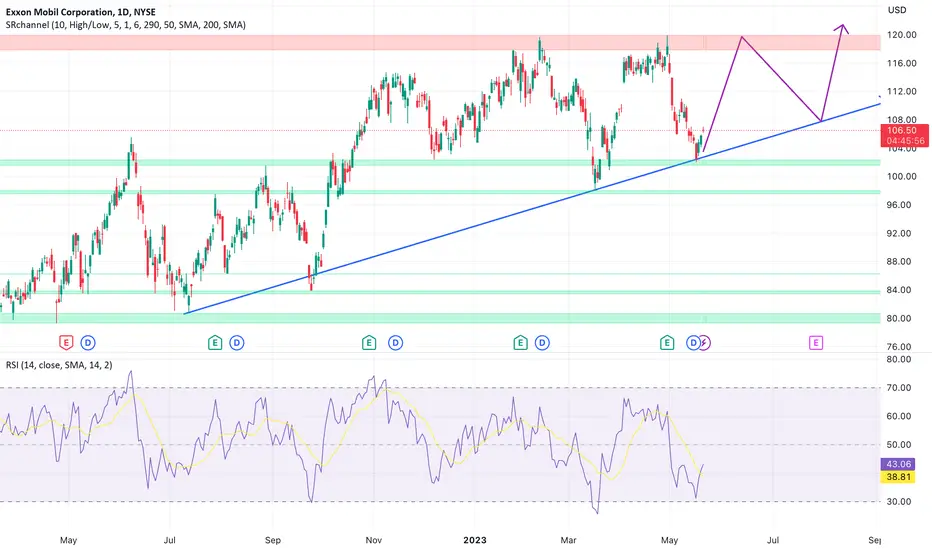Click the 76.00 price axis label
This screenshot has height=550, width=932.
[901, 347]
